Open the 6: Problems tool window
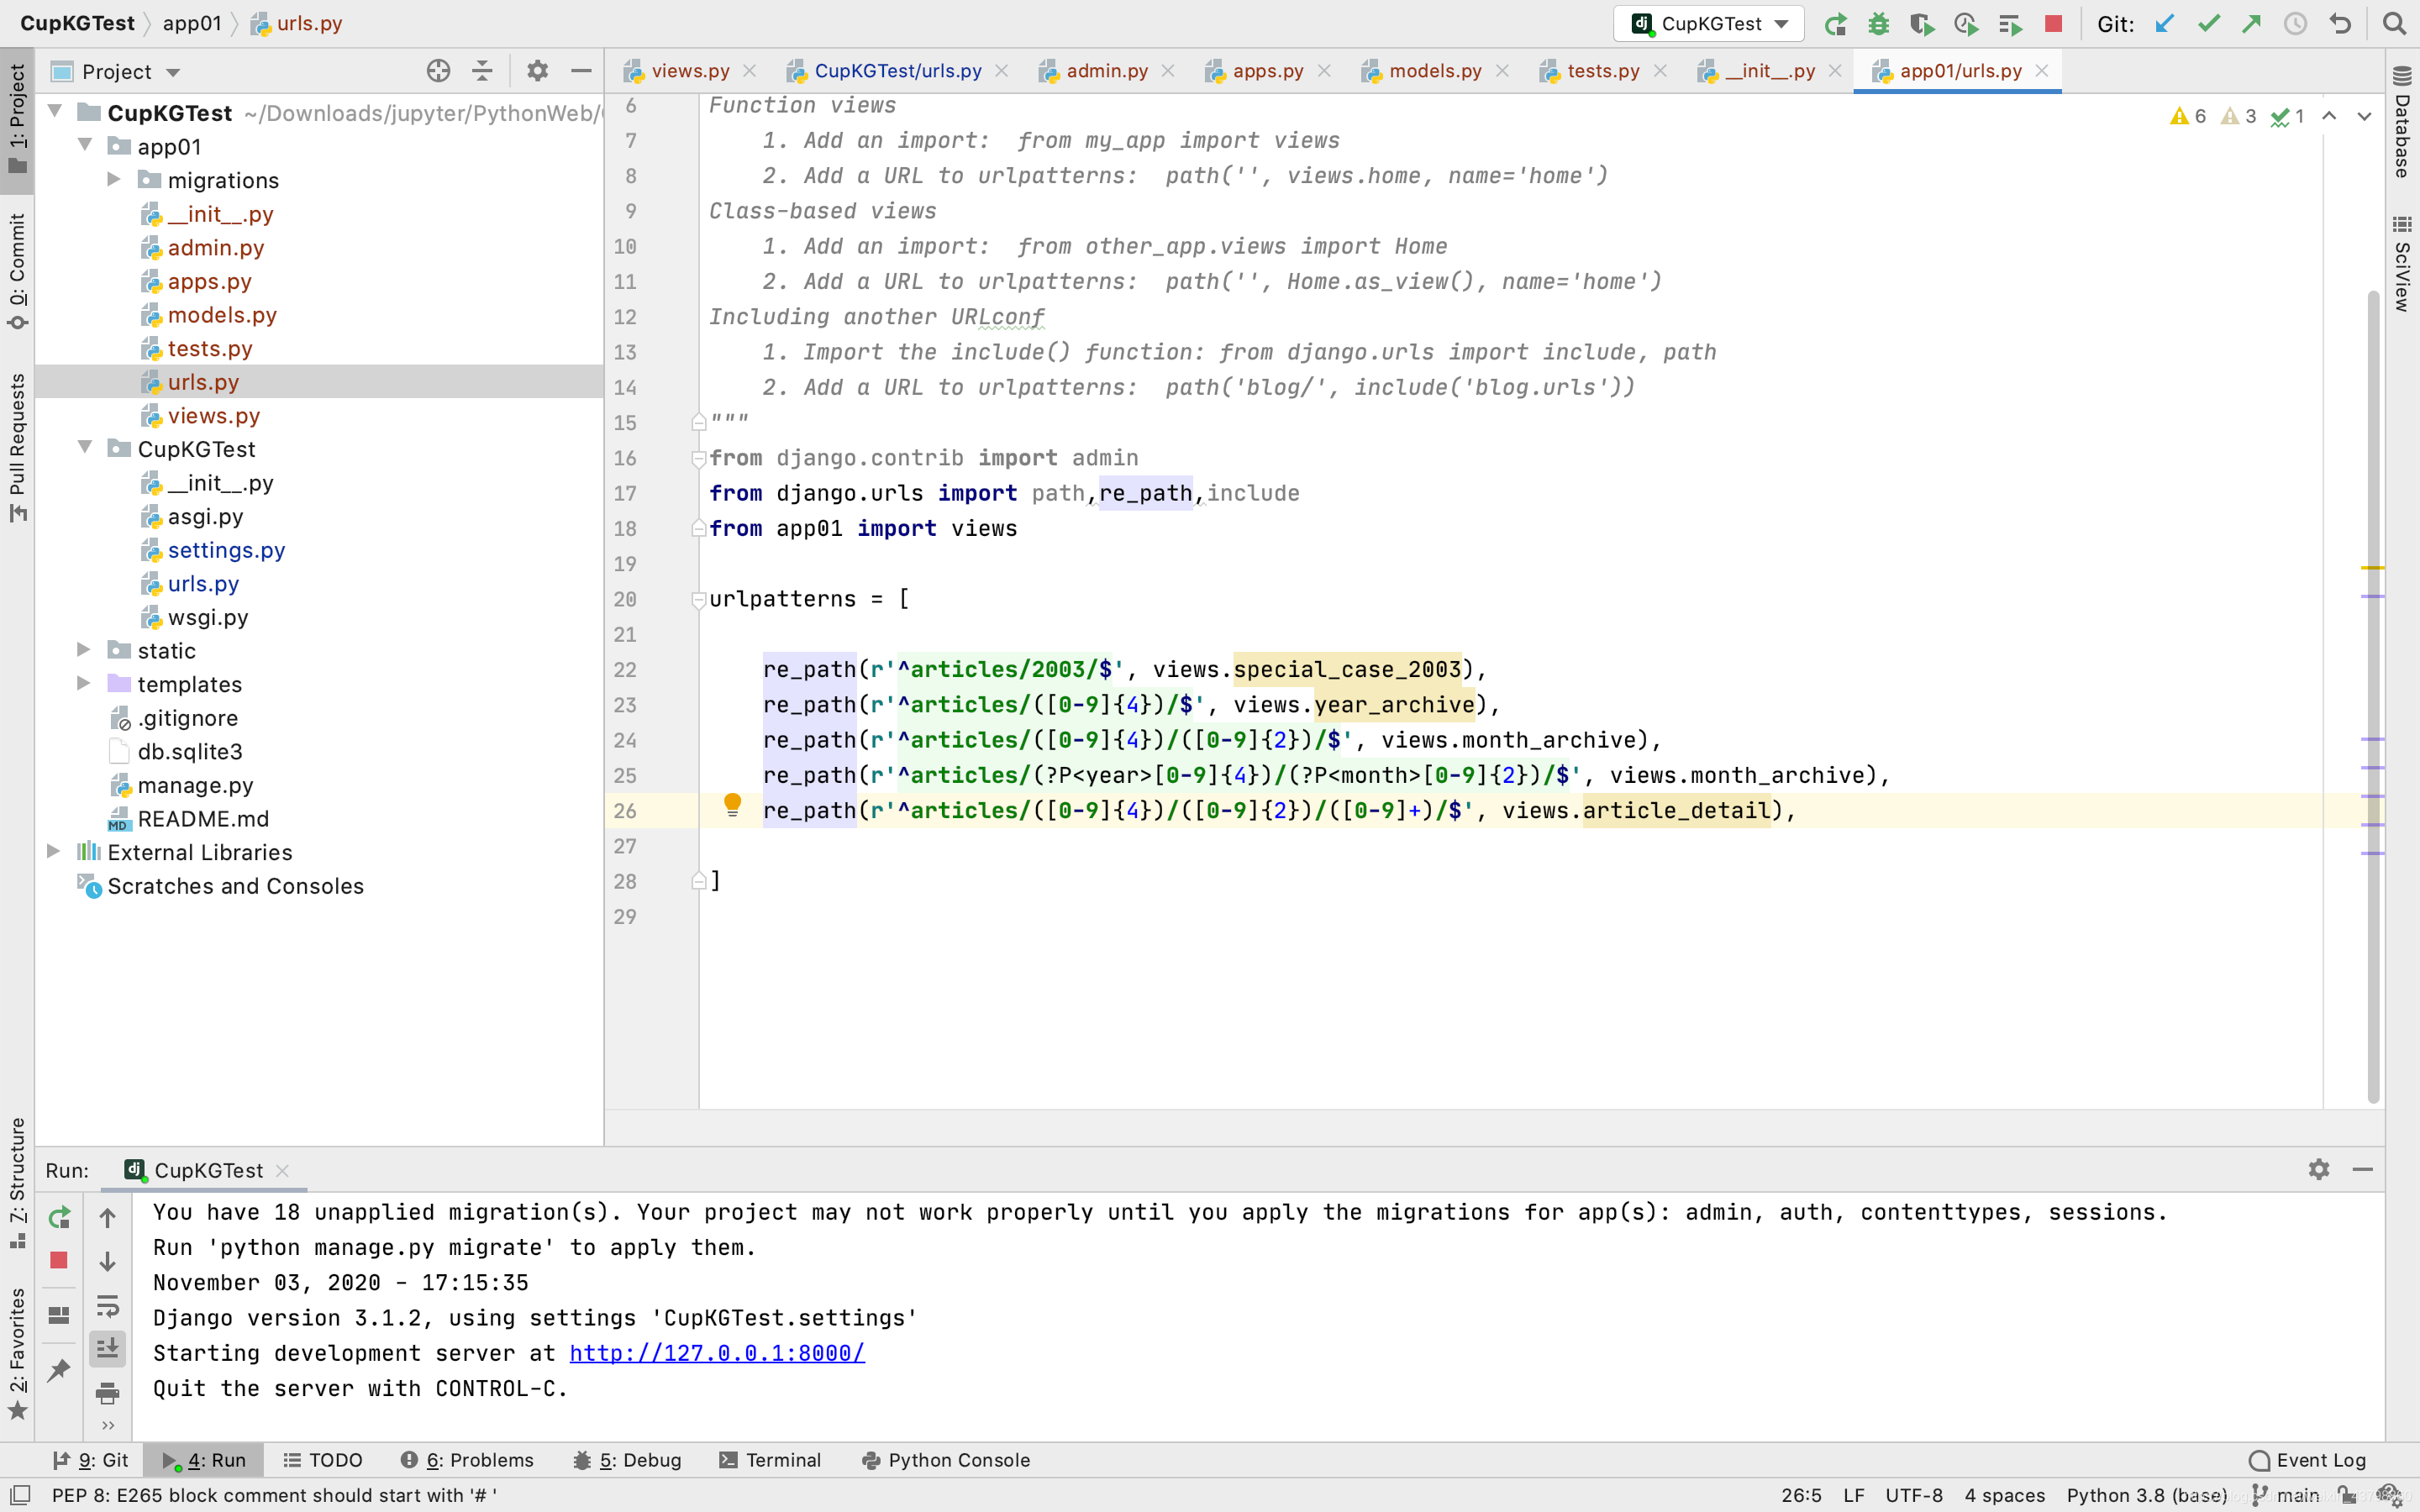This screenshot has width=2420, height=1512. [467, 1460]
